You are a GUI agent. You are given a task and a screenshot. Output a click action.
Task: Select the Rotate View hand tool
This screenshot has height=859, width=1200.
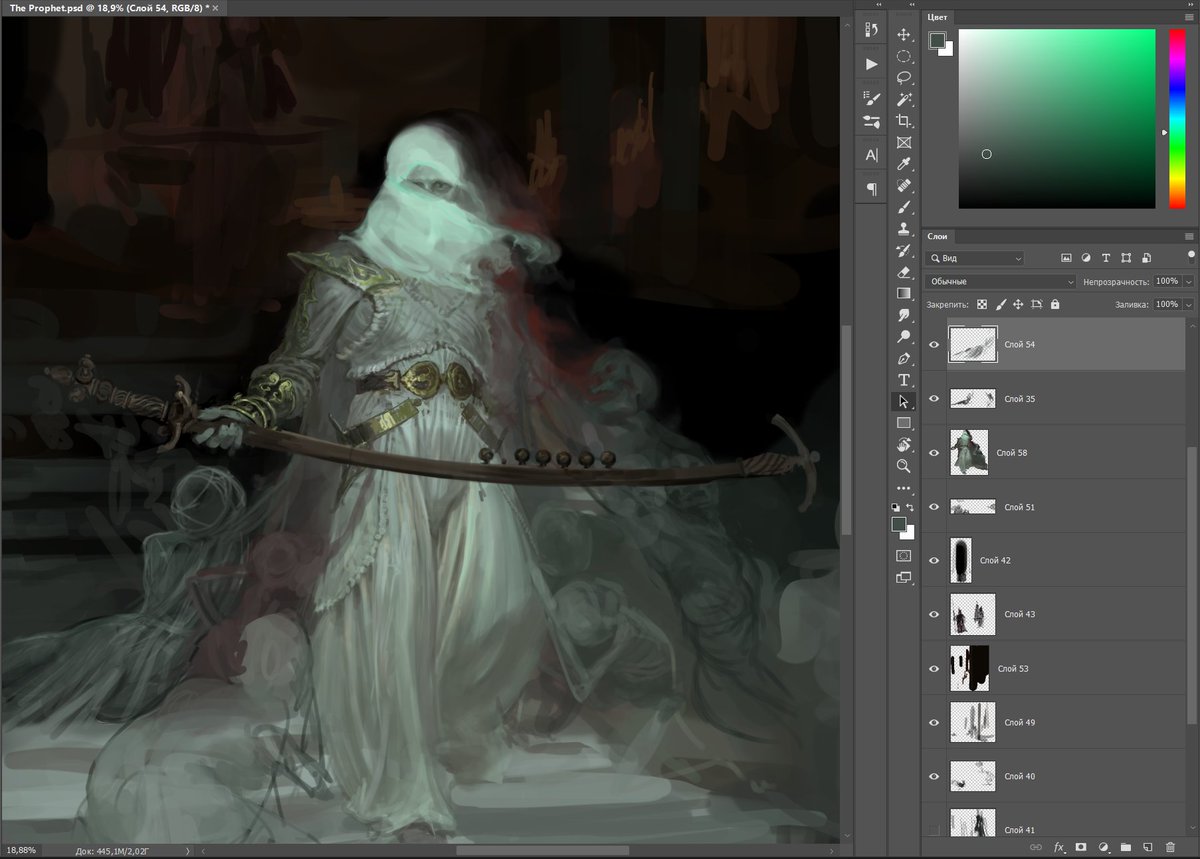coord(904,444)
